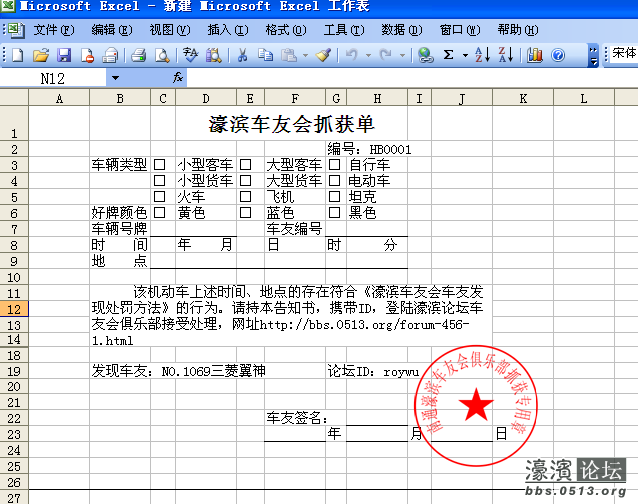Insert a hyperlink with the globe icon

click(426, 55)
